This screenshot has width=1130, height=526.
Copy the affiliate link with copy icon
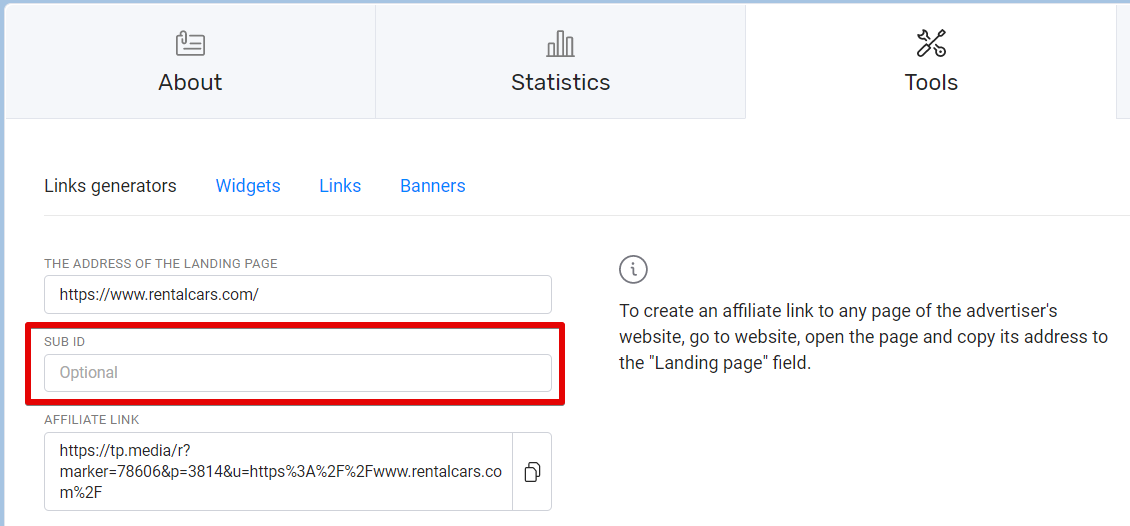coord(533,471)
